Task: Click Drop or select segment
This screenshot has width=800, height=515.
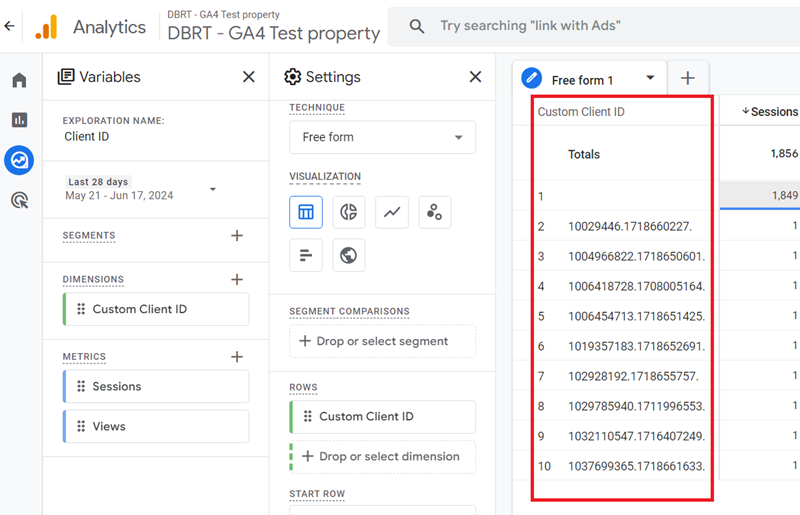Action: coord(382,341)
